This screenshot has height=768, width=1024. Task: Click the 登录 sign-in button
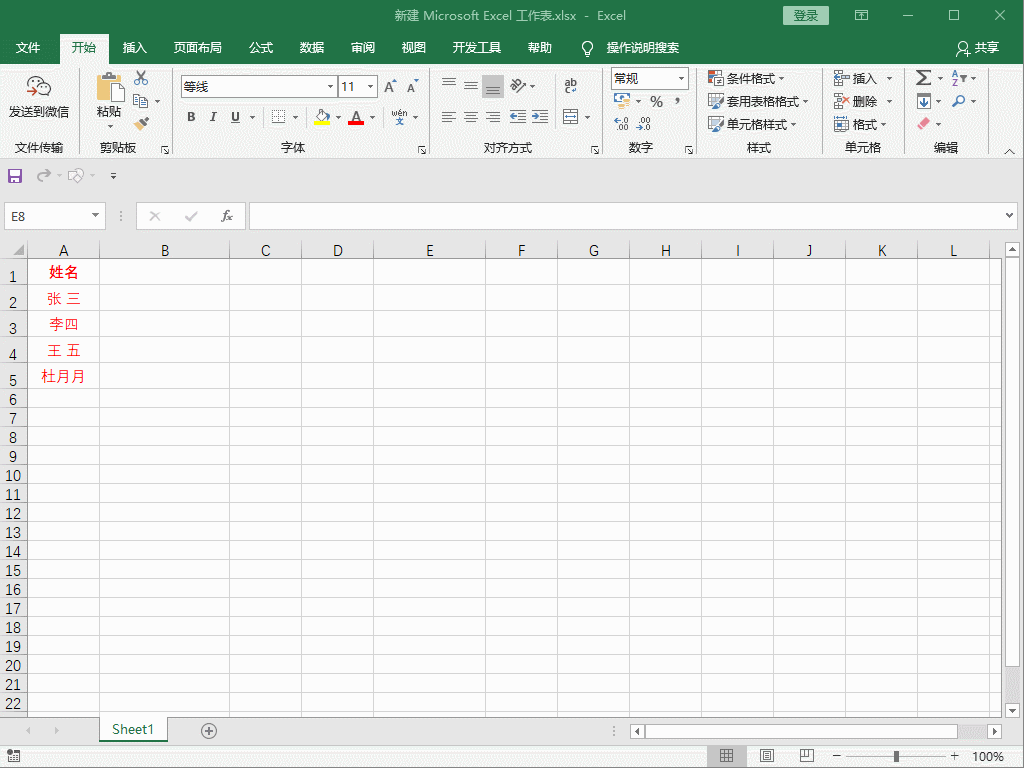tap(805, 15)
